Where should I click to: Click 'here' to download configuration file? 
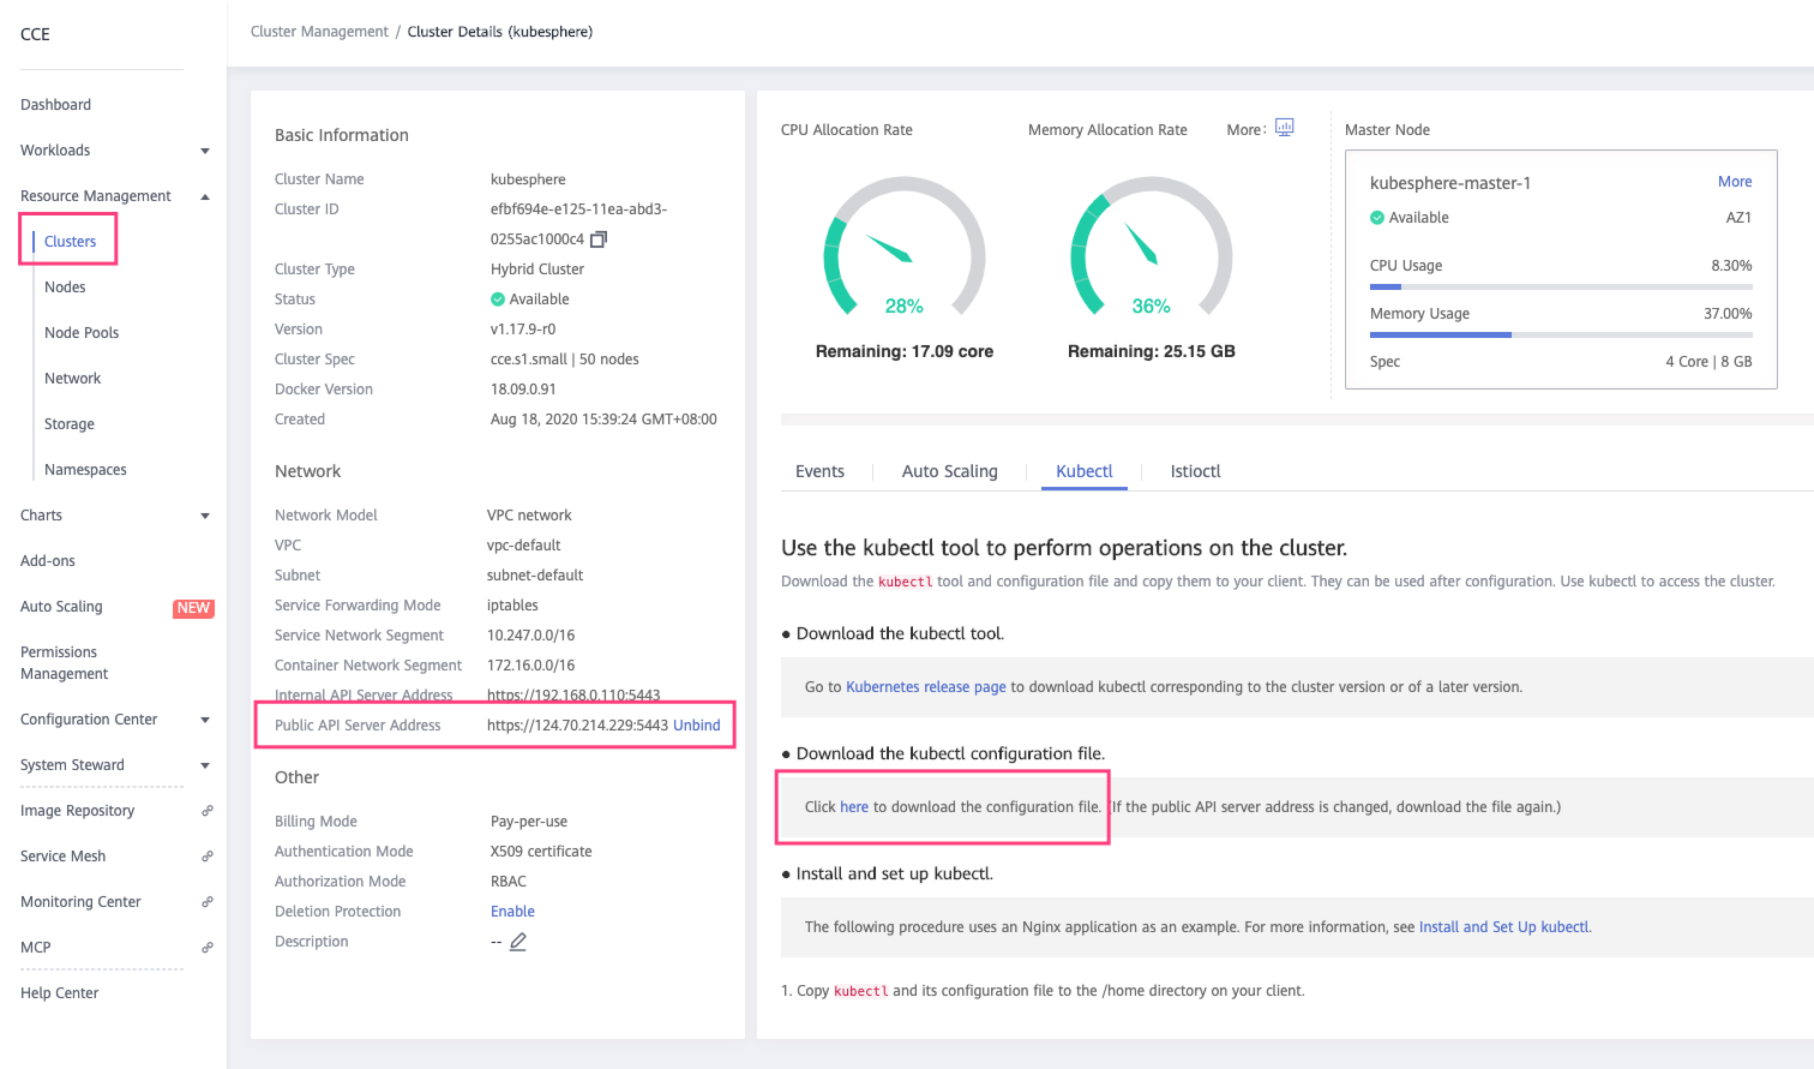[x=853, y=807]
